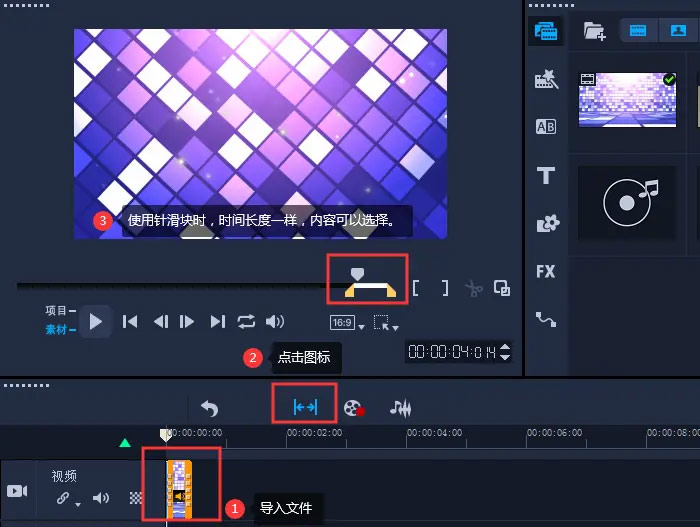Image resolution: width=700 pixels, height=527 pixels.
Task: Open the Instant Project templates panel
Action: 546,79
